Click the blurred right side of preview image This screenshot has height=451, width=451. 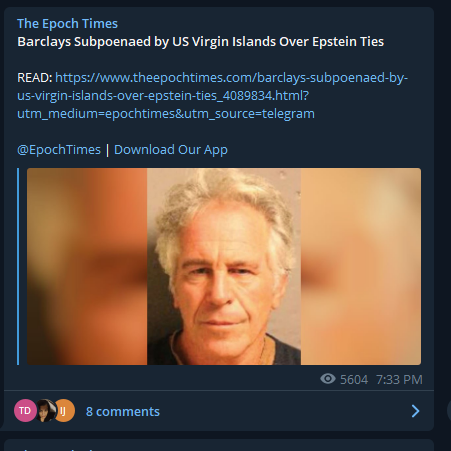[361, 266]
